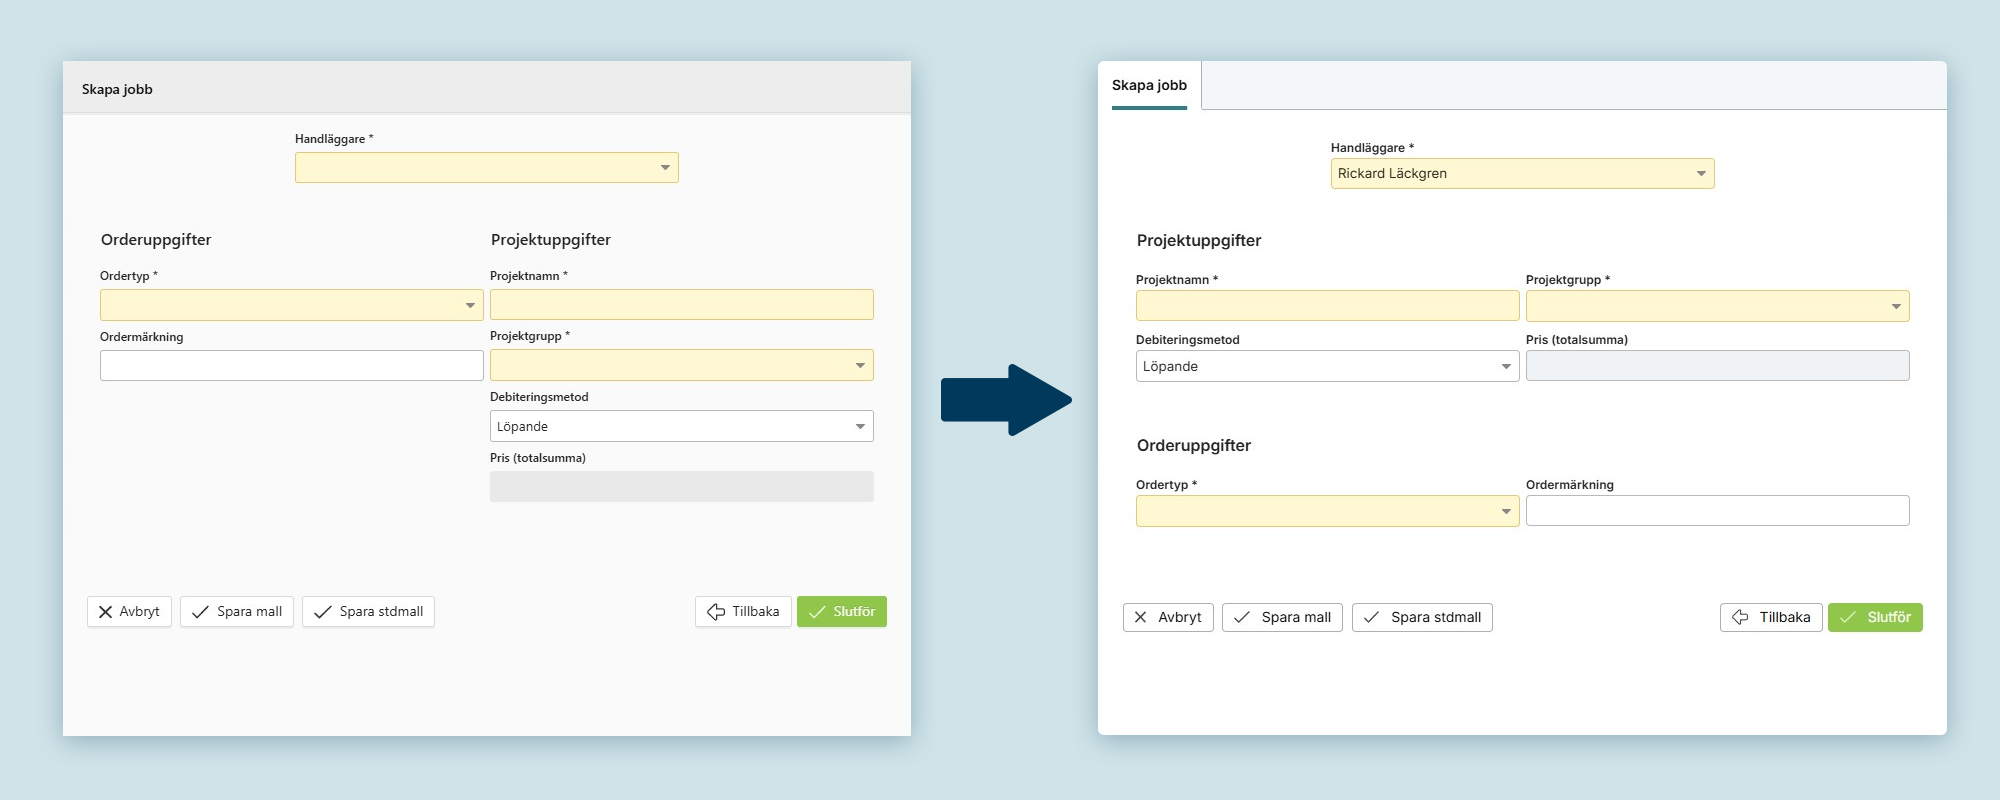The width and height of the screenshot is (2000, 800).
Task: Select the Skapa jobb tab on the right
Action: 1149,86
